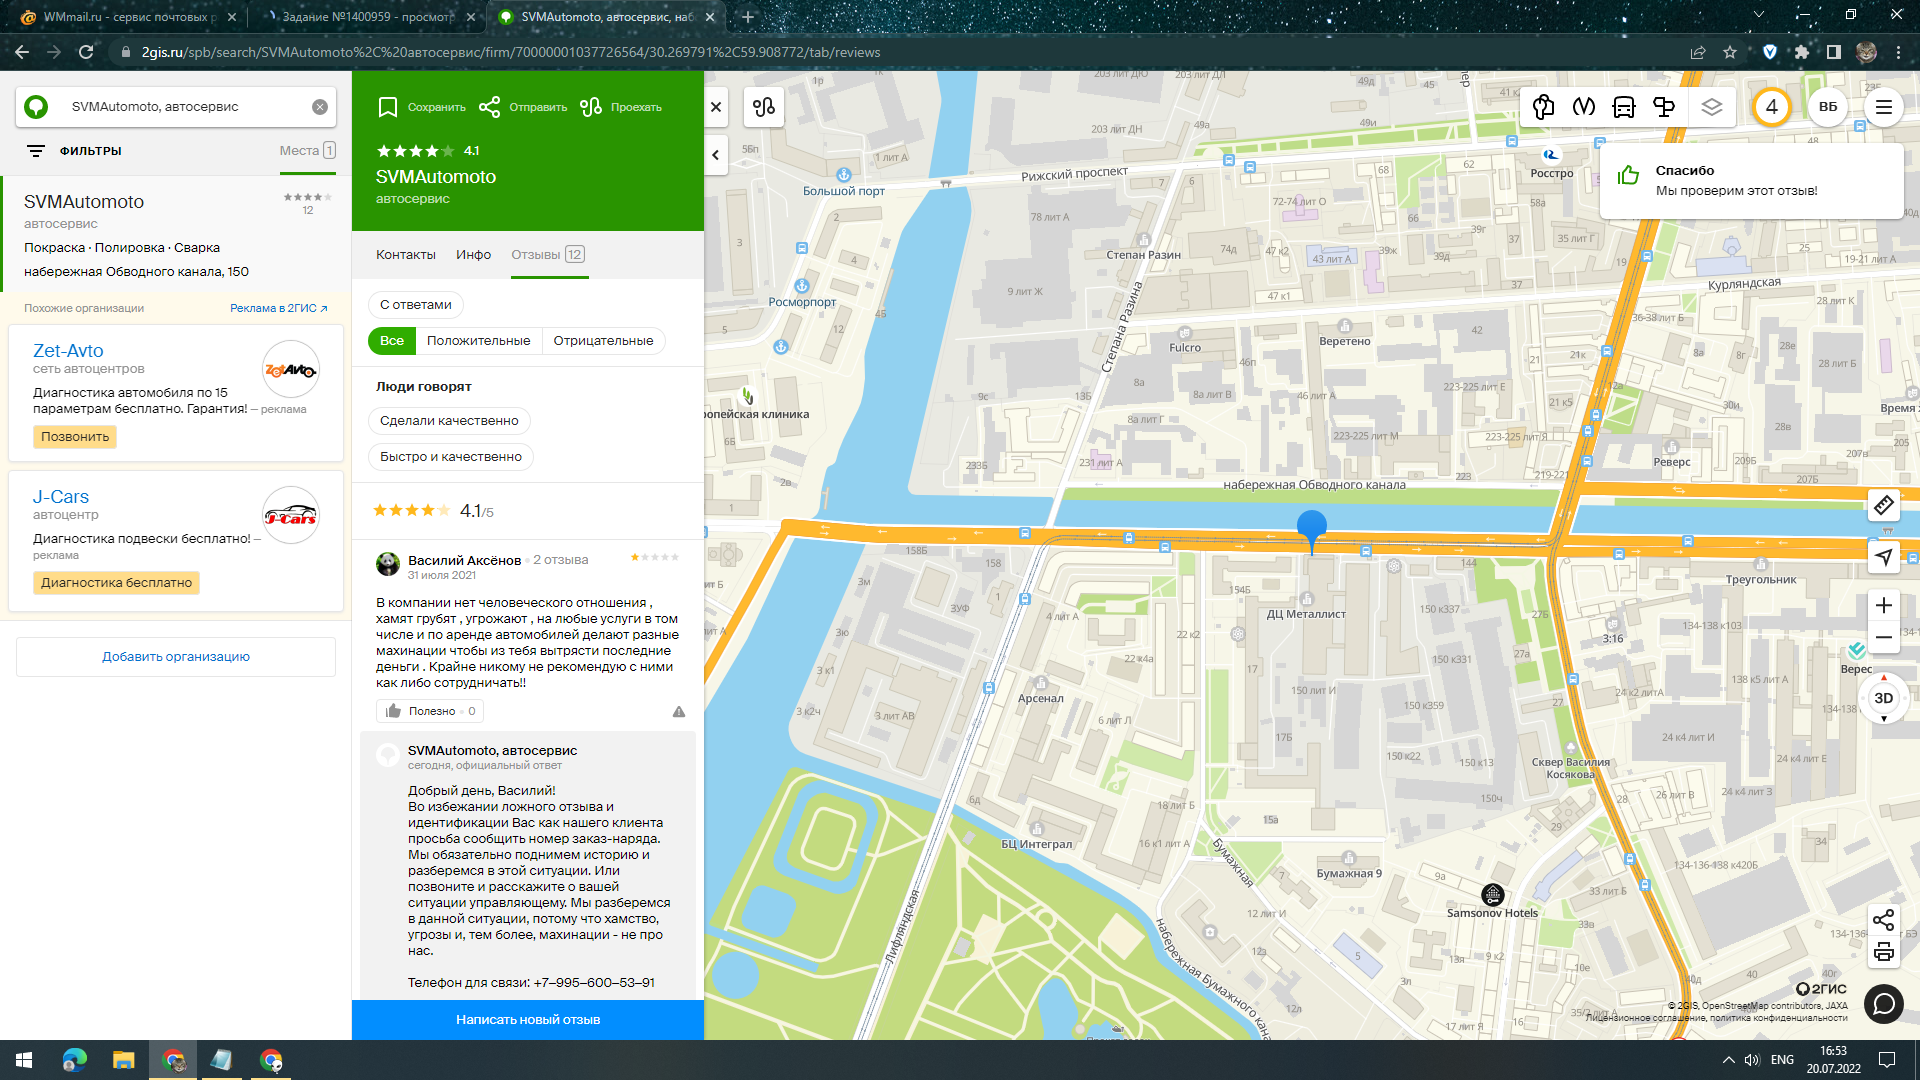Switch to WMmail.ru browser tab
Image resolution: width=1920 pixels, height=1080 pixels.
click(130, 17)
